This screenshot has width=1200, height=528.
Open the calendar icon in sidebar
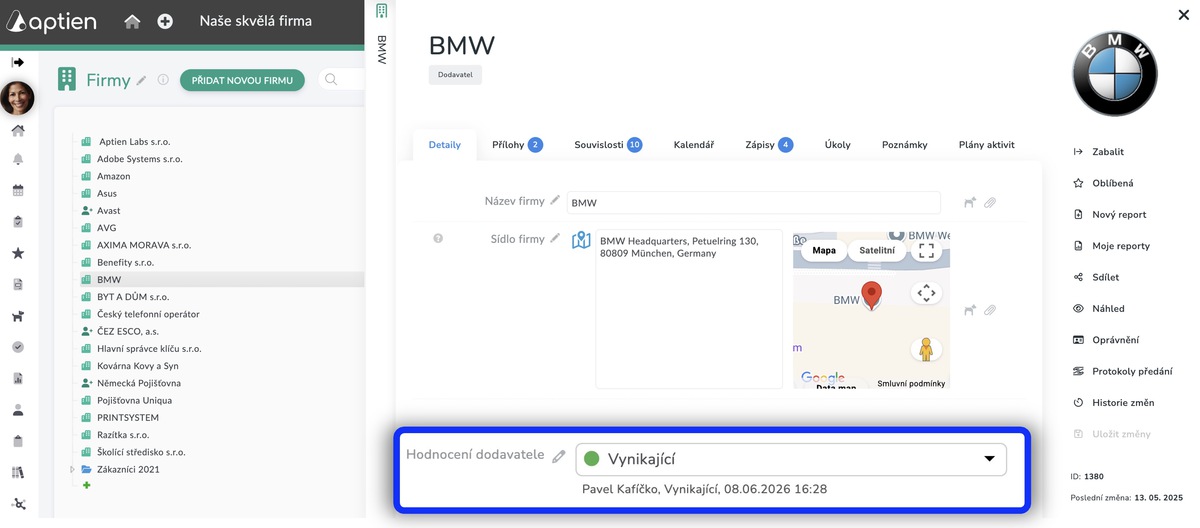point(17,190)
